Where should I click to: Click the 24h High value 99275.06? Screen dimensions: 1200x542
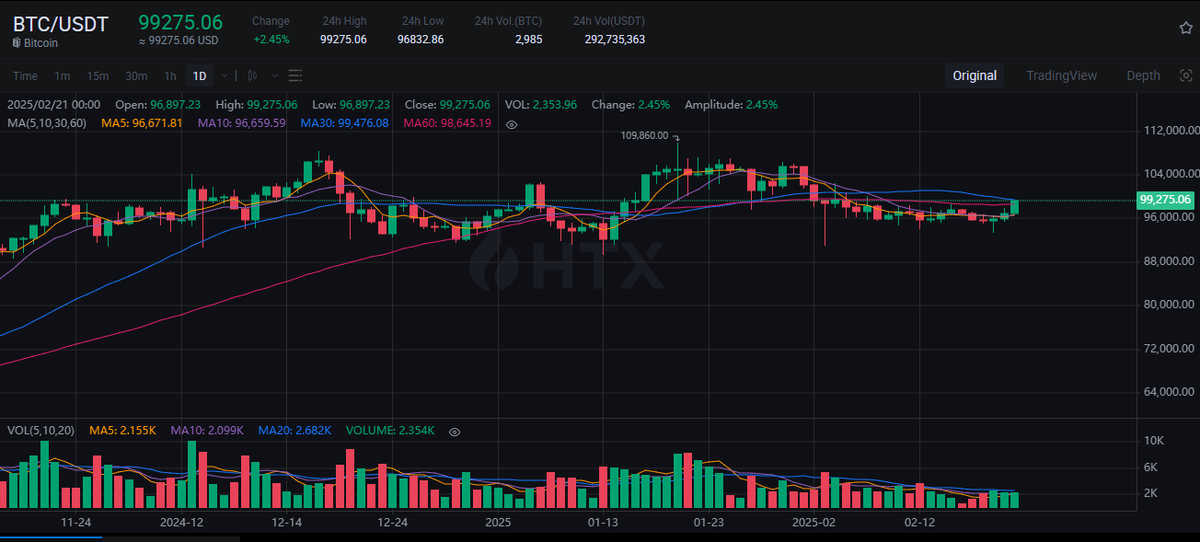pos(343,39)
